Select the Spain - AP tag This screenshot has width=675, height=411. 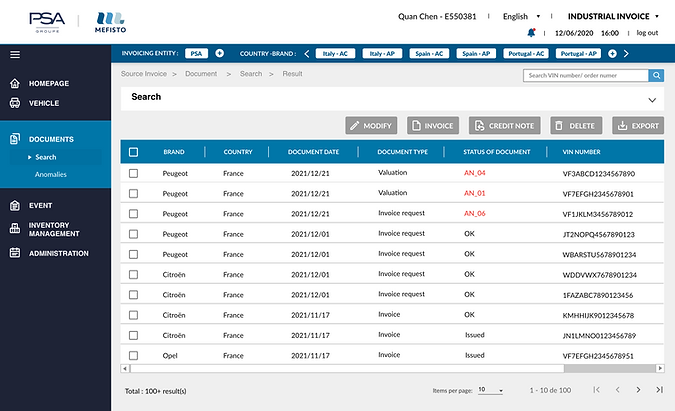coord(476,53)
